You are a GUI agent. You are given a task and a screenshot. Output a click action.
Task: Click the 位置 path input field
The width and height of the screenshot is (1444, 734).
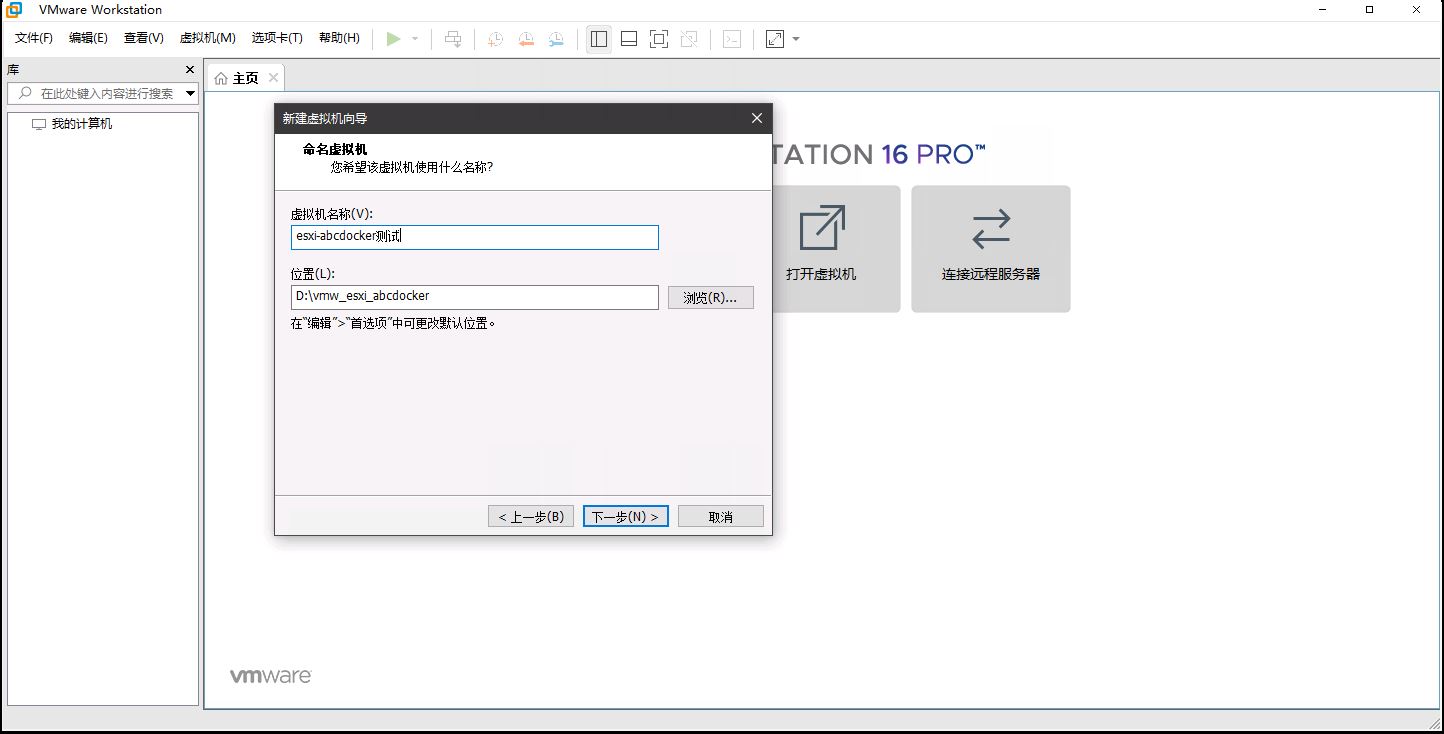[x=474, y=297]
